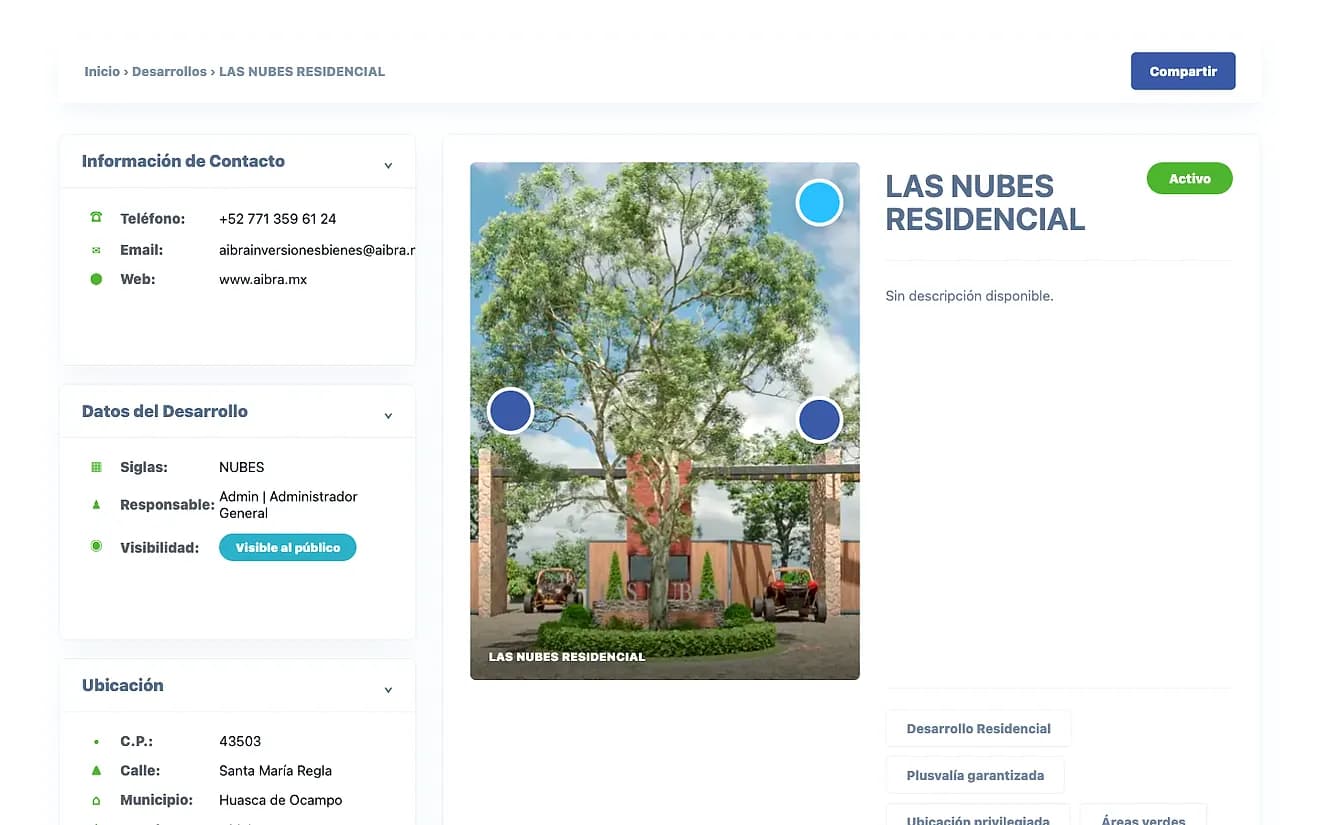
Task: Click the Ubicación panel title
Action: click(x=122, y=685)
